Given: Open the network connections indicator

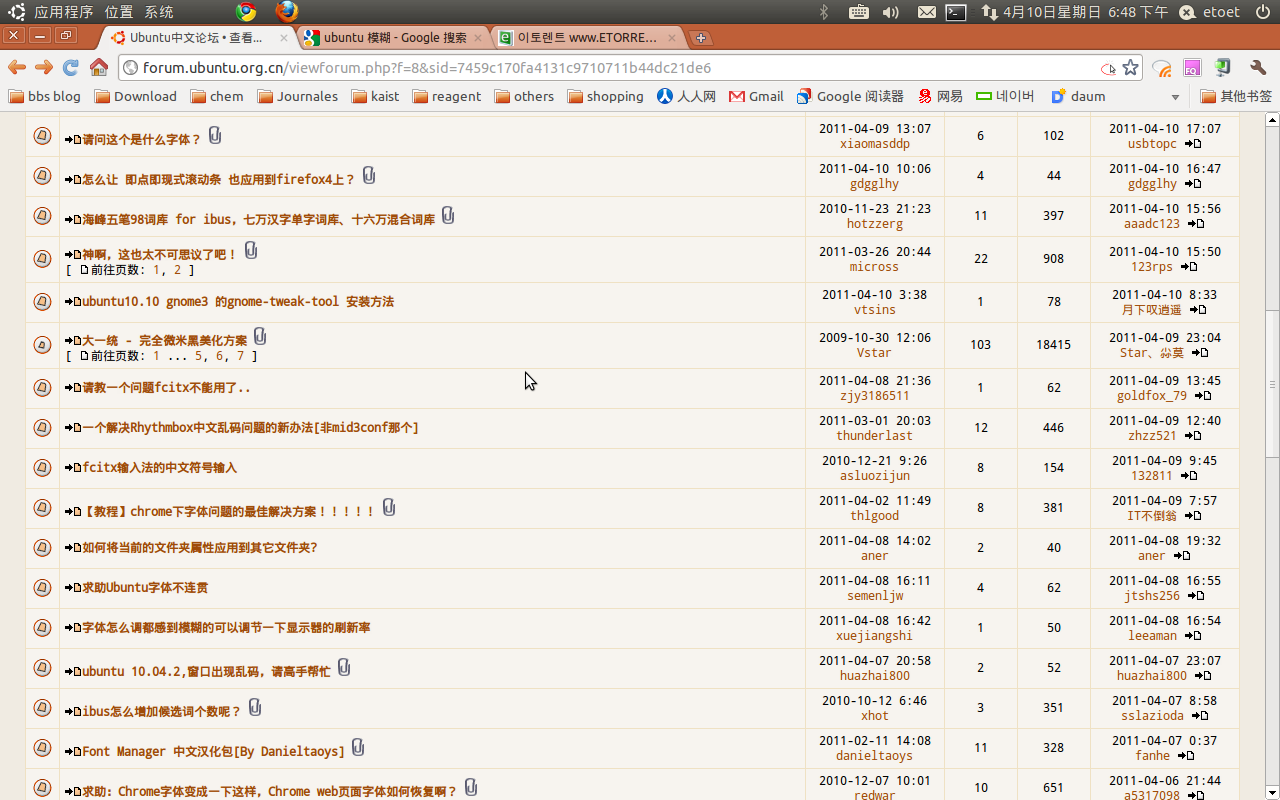Looking at the screenshot, I should (989, 12).
